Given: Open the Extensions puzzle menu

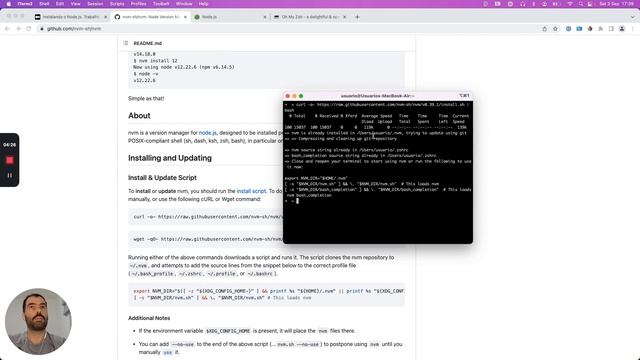Looking at the screenshot, I should tap(600, 29).
